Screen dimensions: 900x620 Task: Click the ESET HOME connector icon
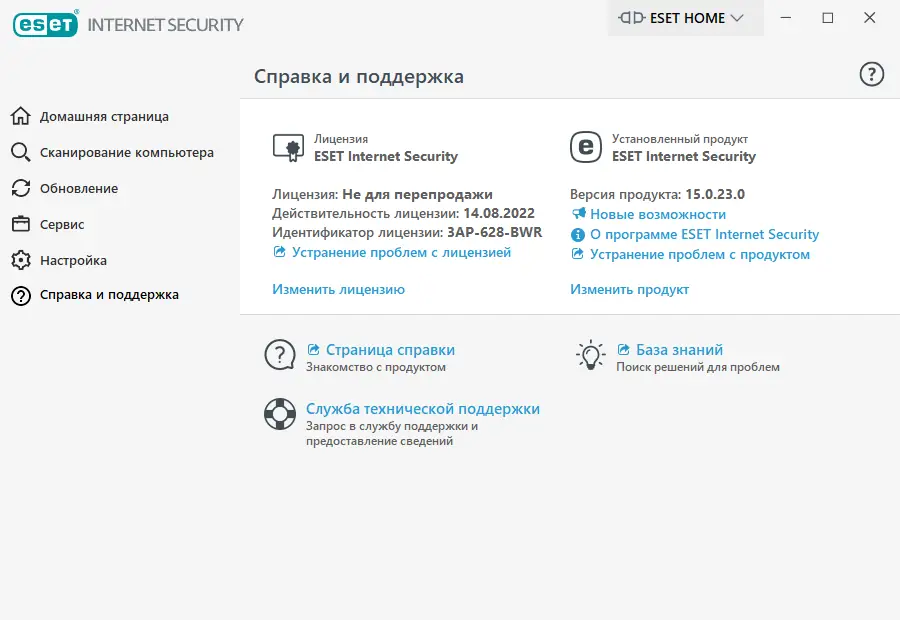click(x=631, y=18)
